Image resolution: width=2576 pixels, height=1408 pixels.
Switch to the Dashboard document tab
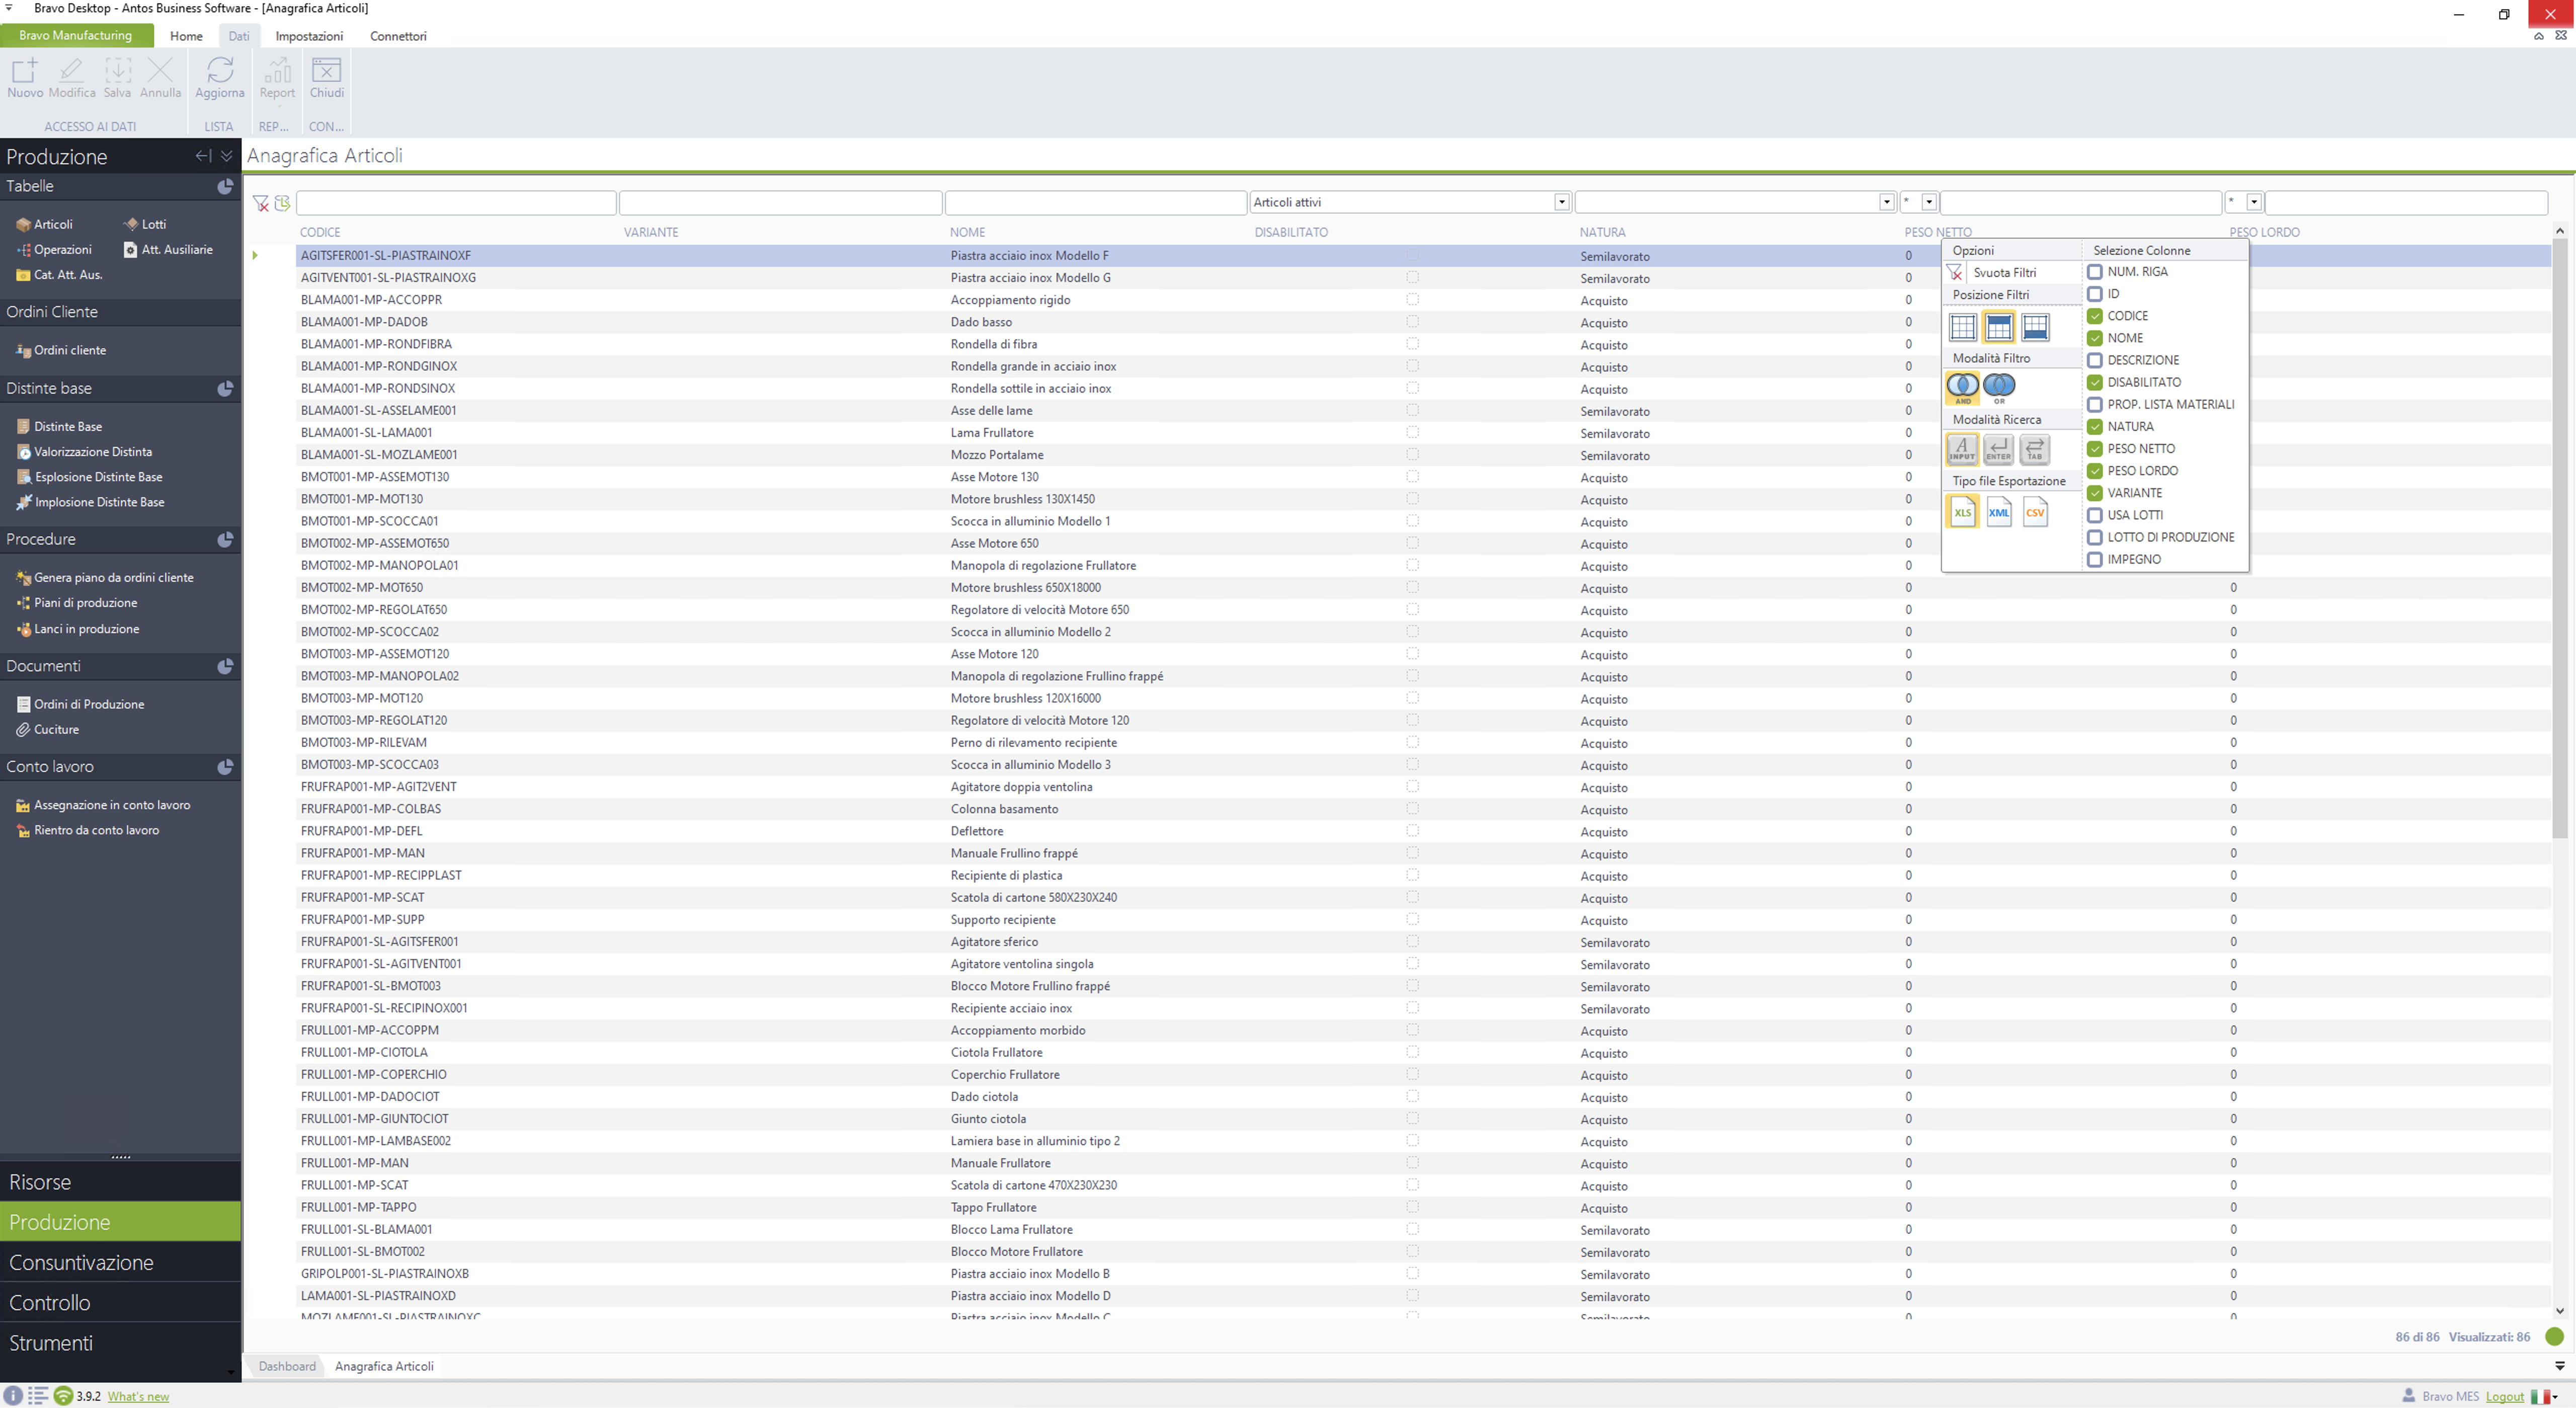click(x=287, y=1366)
